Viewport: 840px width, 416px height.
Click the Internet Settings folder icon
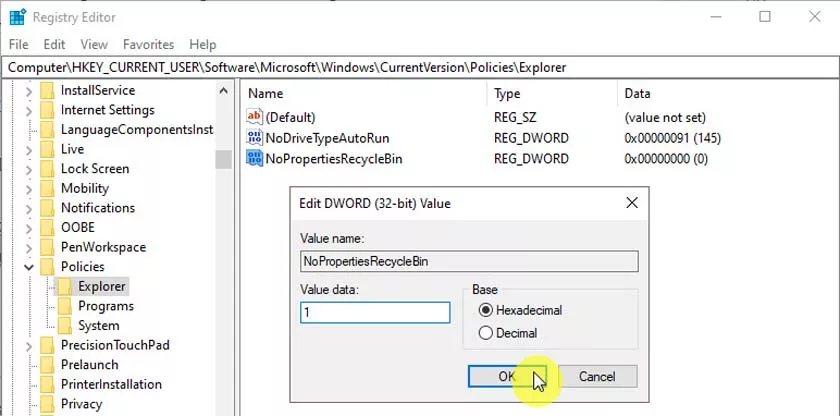tap(48, 110)
